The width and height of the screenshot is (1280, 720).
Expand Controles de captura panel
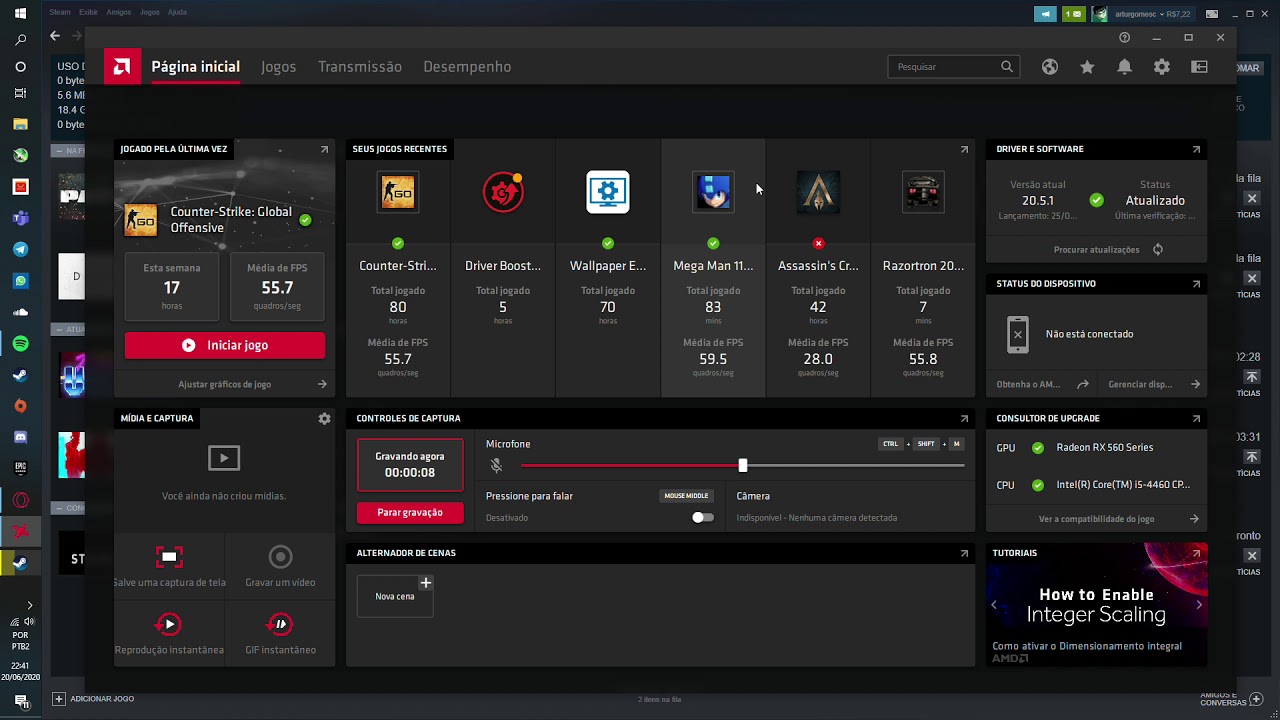(964, 418)
